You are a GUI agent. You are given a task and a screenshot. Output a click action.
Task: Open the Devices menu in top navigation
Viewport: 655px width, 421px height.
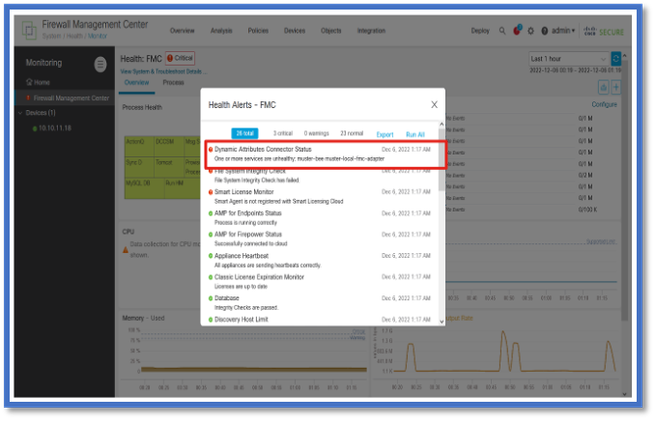pos(294,31)
